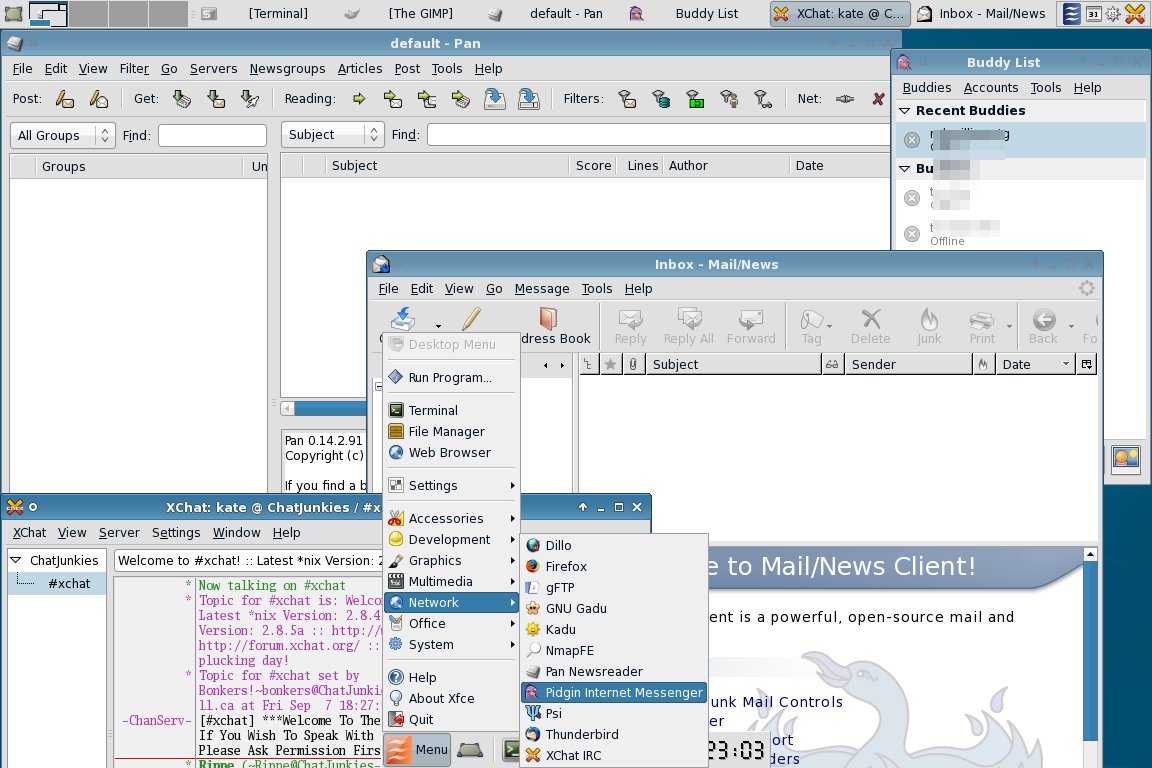Viewport: 1152px width, 768px height.
Task: Open Buddies menu in Buddy List
Action: (x=926, y=87)
